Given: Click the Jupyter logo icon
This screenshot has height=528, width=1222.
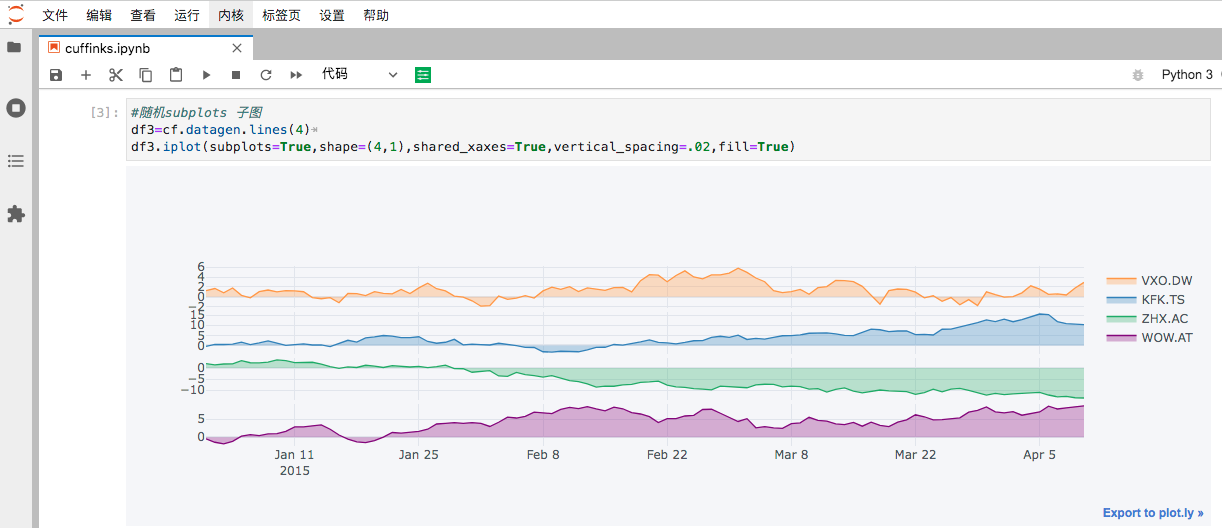Looking at the screenshot, I should (15, 14).
